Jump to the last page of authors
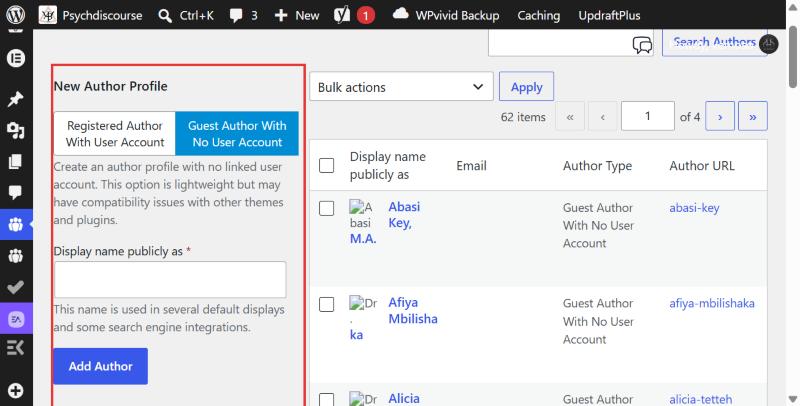The height and width of the screenshot is (406, 800). tap(753, 116)
